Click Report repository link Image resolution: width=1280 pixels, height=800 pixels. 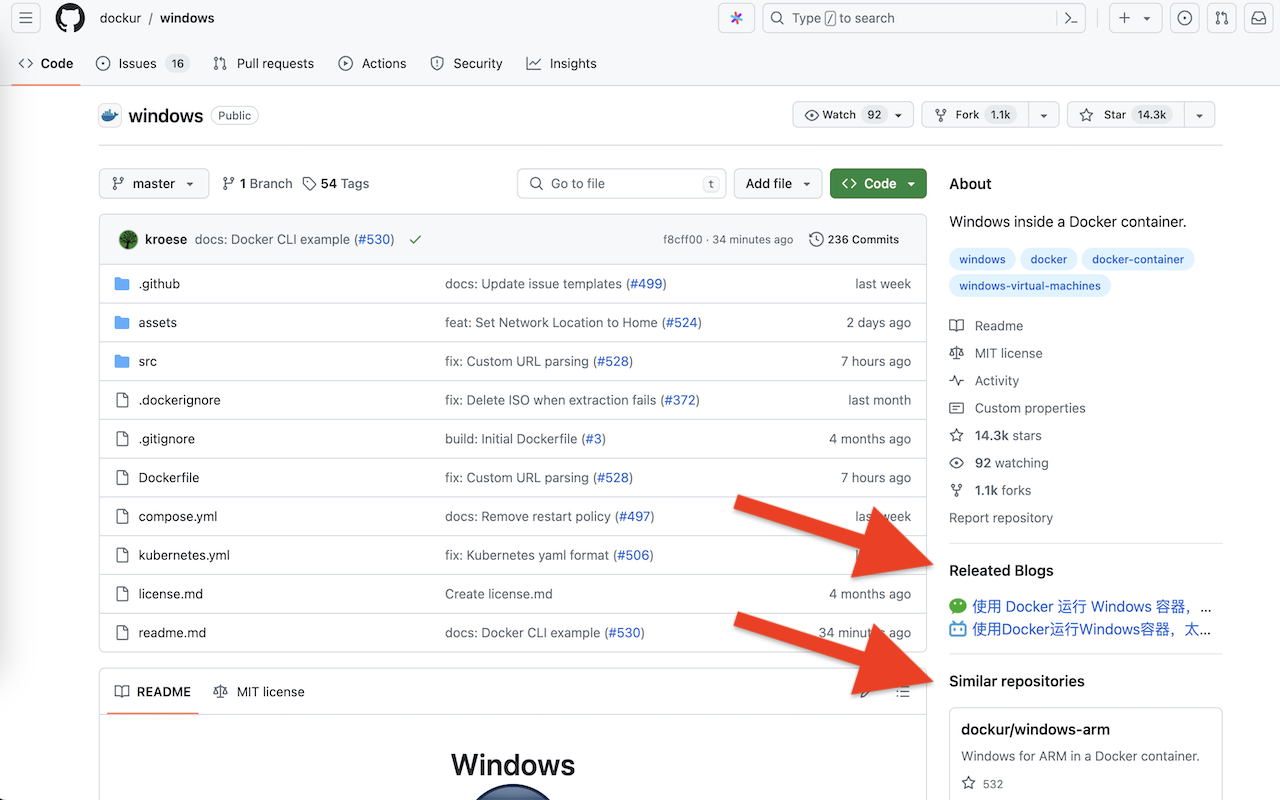(1001, 518)
